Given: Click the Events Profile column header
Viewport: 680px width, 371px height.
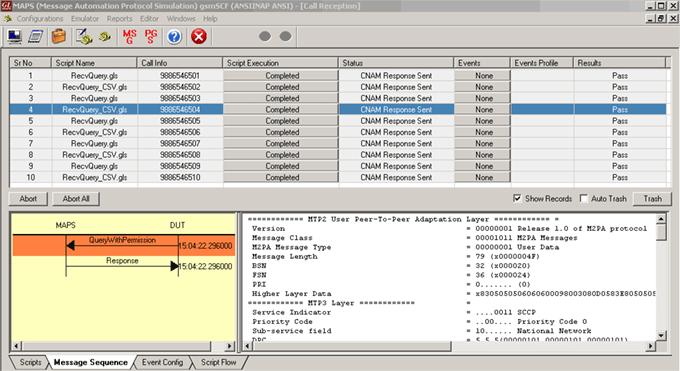Looking at the screenshot, I should (542, 63).
